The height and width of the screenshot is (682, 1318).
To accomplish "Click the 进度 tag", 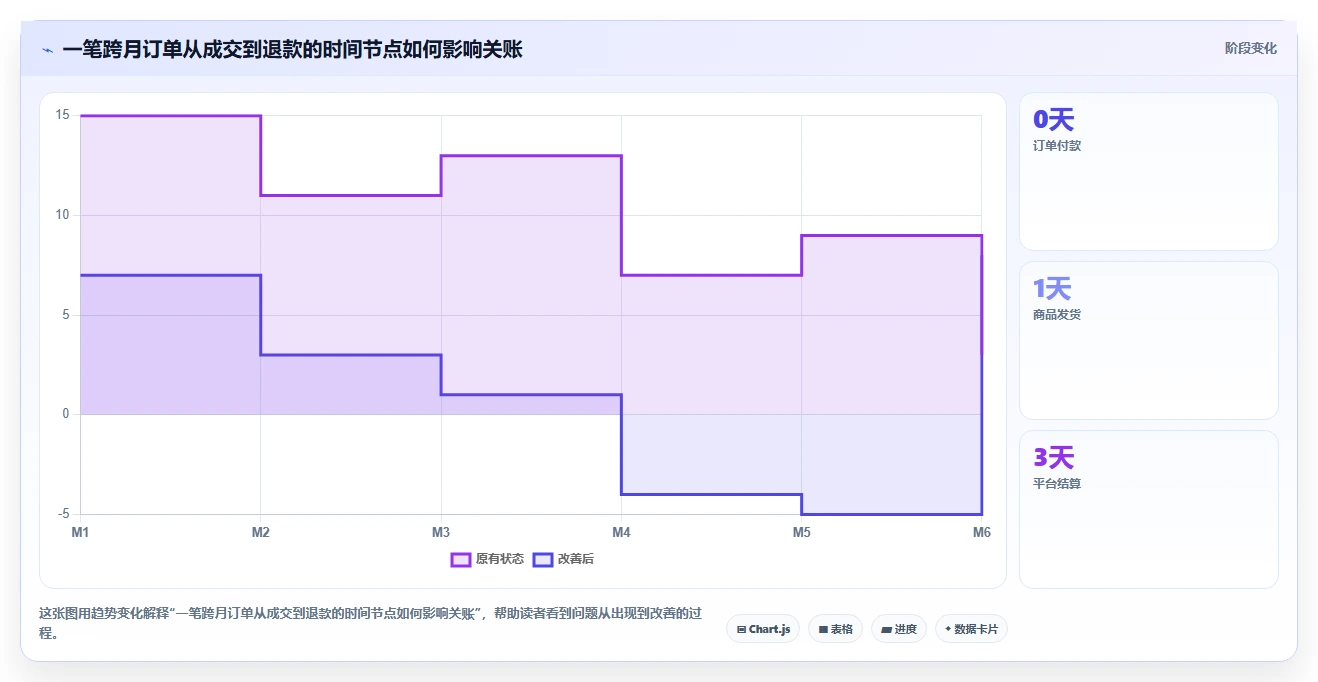I will [899, 629].
